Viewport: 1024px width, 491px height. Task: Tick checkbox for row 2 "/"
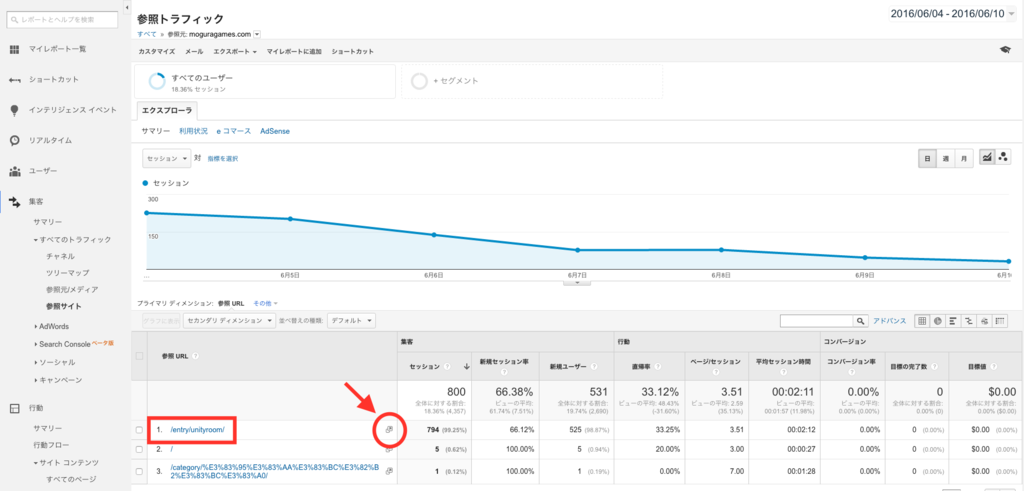point(138,449)
